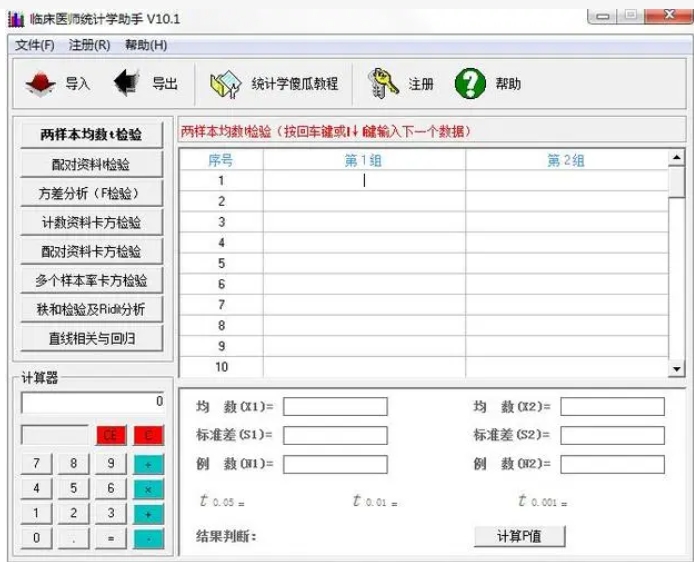
Task: Click the red Import (导入) icon
Action: click(40, 83)
